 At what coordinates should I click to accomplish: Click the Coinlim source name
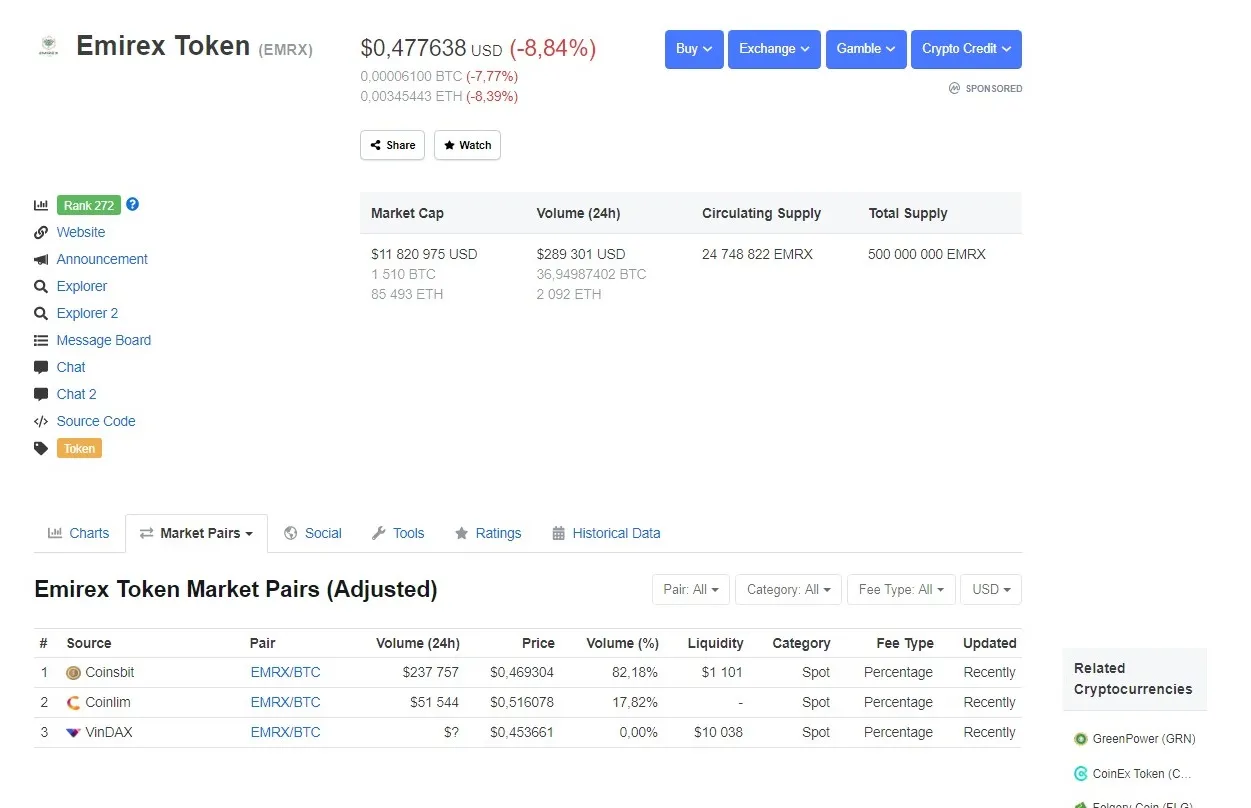(x=108, y=702)
